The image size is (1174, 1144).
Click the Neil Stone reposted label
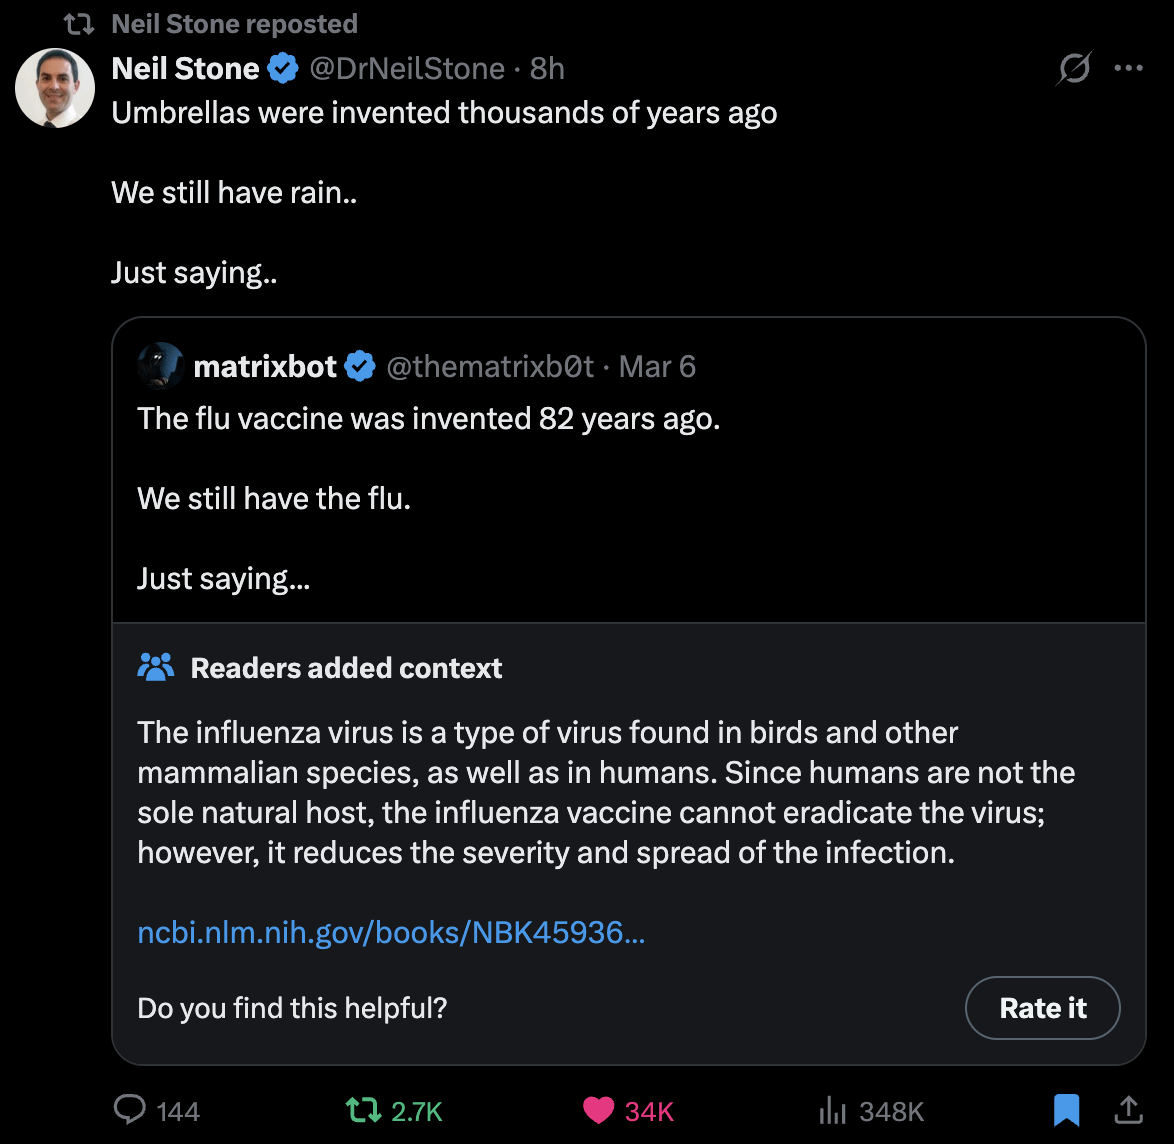pos(234,23)
